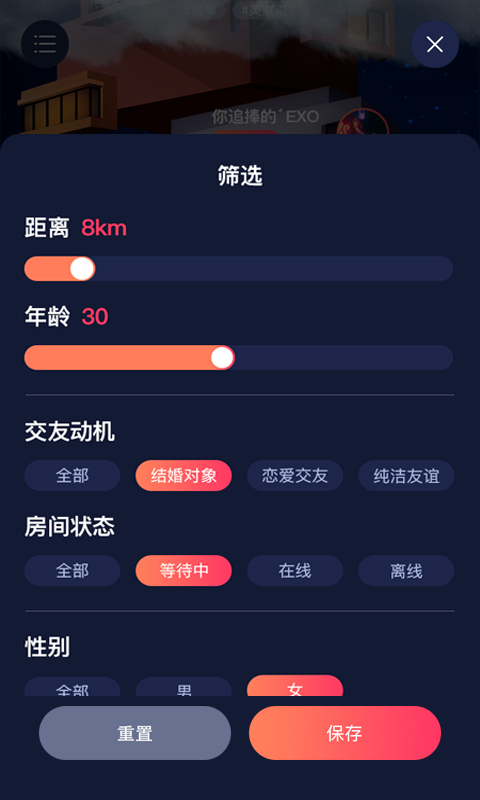The height and width of the screenshot is (800, 480).
Task: Select 全部 under 性别
Action: pyautogui.click(x=72, y=687)
